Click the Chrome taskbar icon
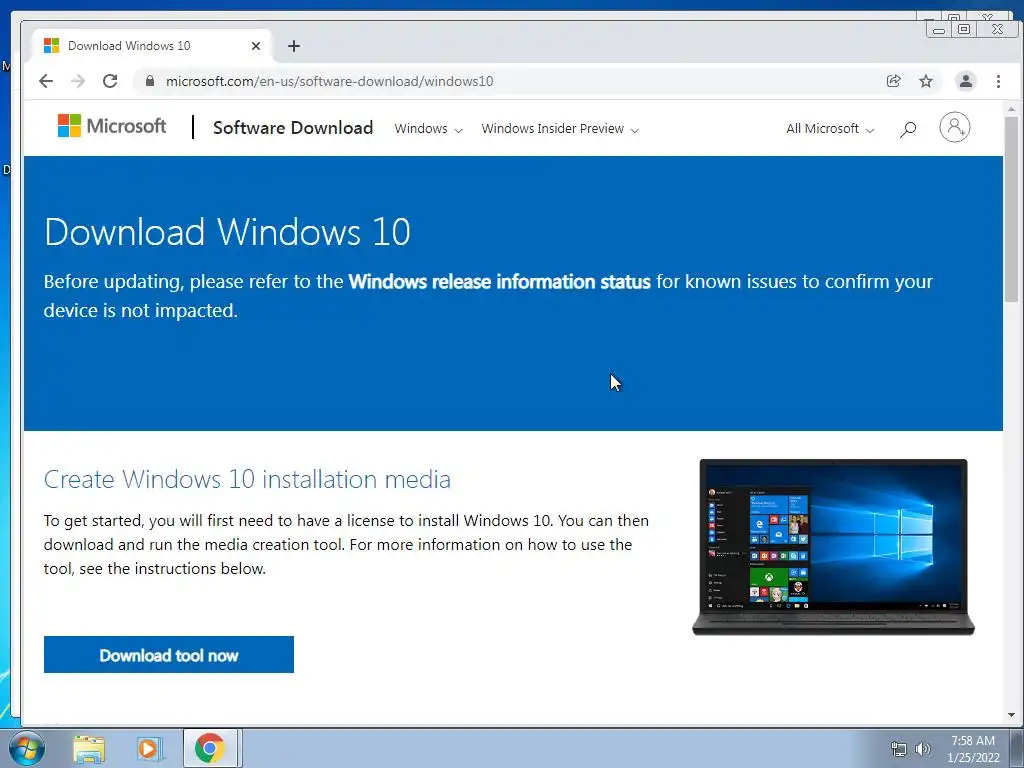 [210, 748]
